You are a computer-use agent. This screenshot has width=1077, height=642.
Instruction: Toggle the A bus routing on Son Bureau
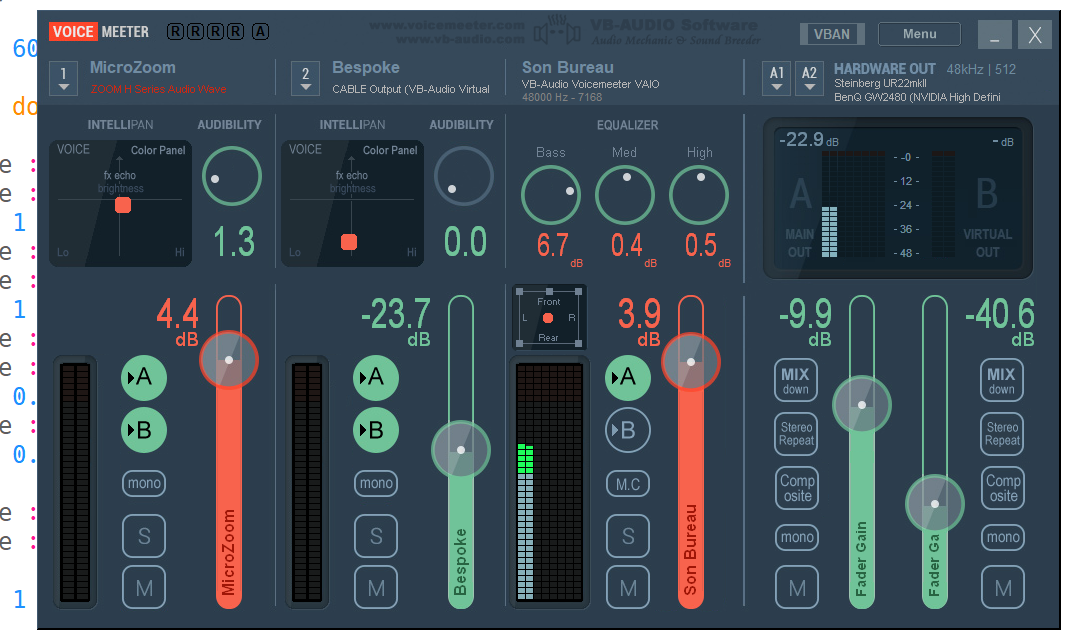[x=628, y=377]
